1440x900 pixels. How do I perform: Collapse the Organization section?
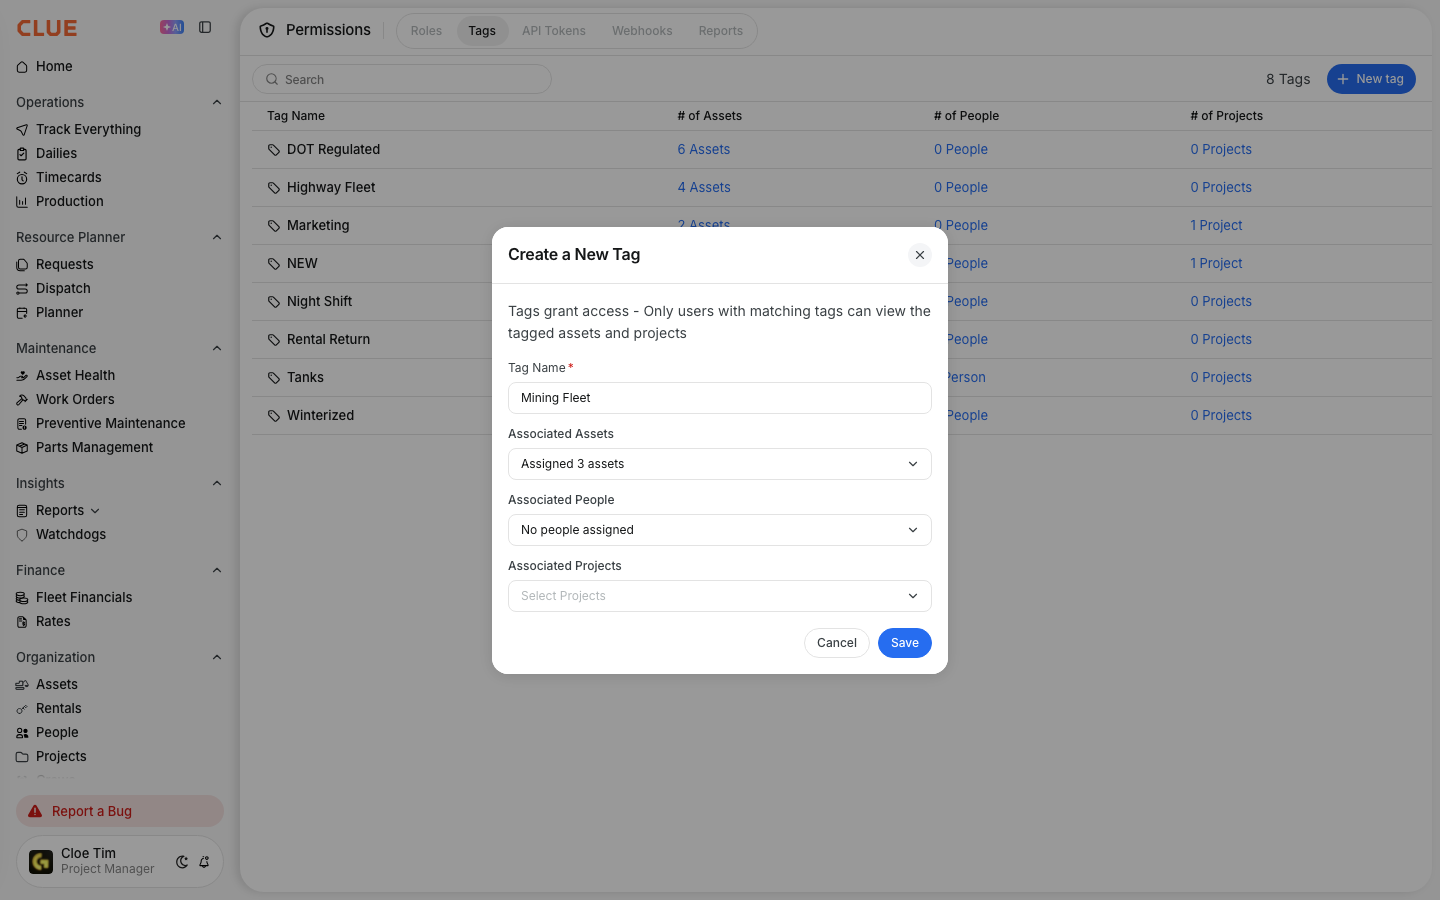(217, 657)
